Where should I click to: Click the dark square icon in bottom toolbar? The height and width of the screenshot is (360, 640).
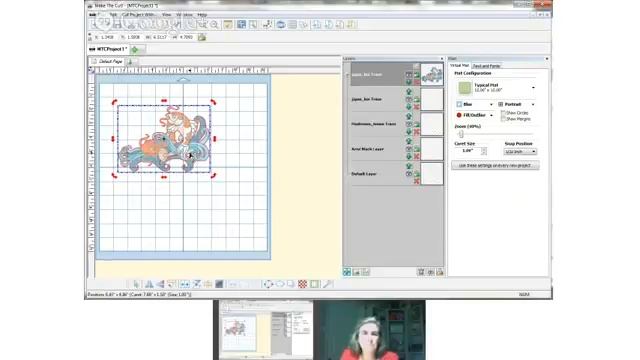click(219, 284)
